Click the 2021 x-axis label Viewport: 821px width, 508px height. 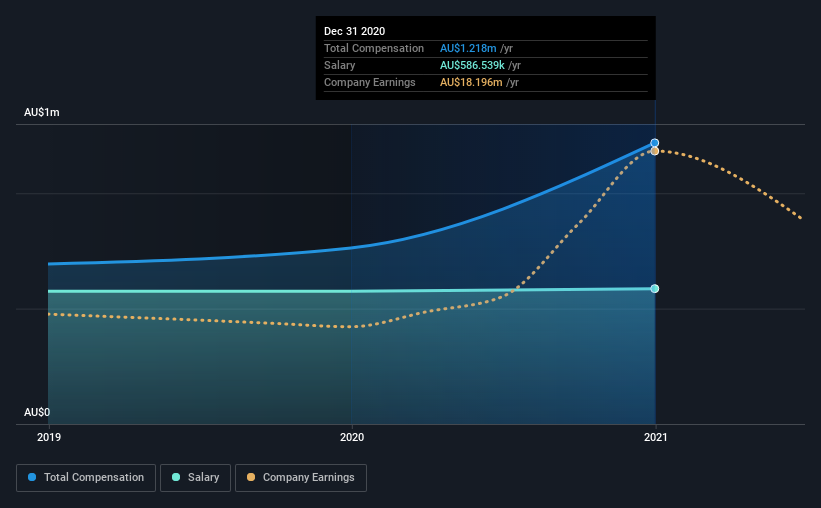(656, 437)
